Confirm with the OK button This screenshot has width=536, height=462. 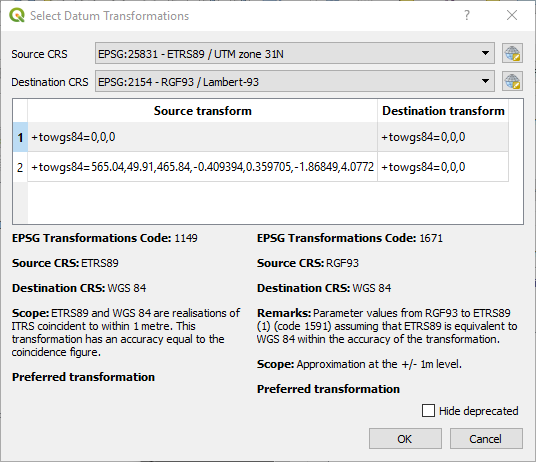405,439
